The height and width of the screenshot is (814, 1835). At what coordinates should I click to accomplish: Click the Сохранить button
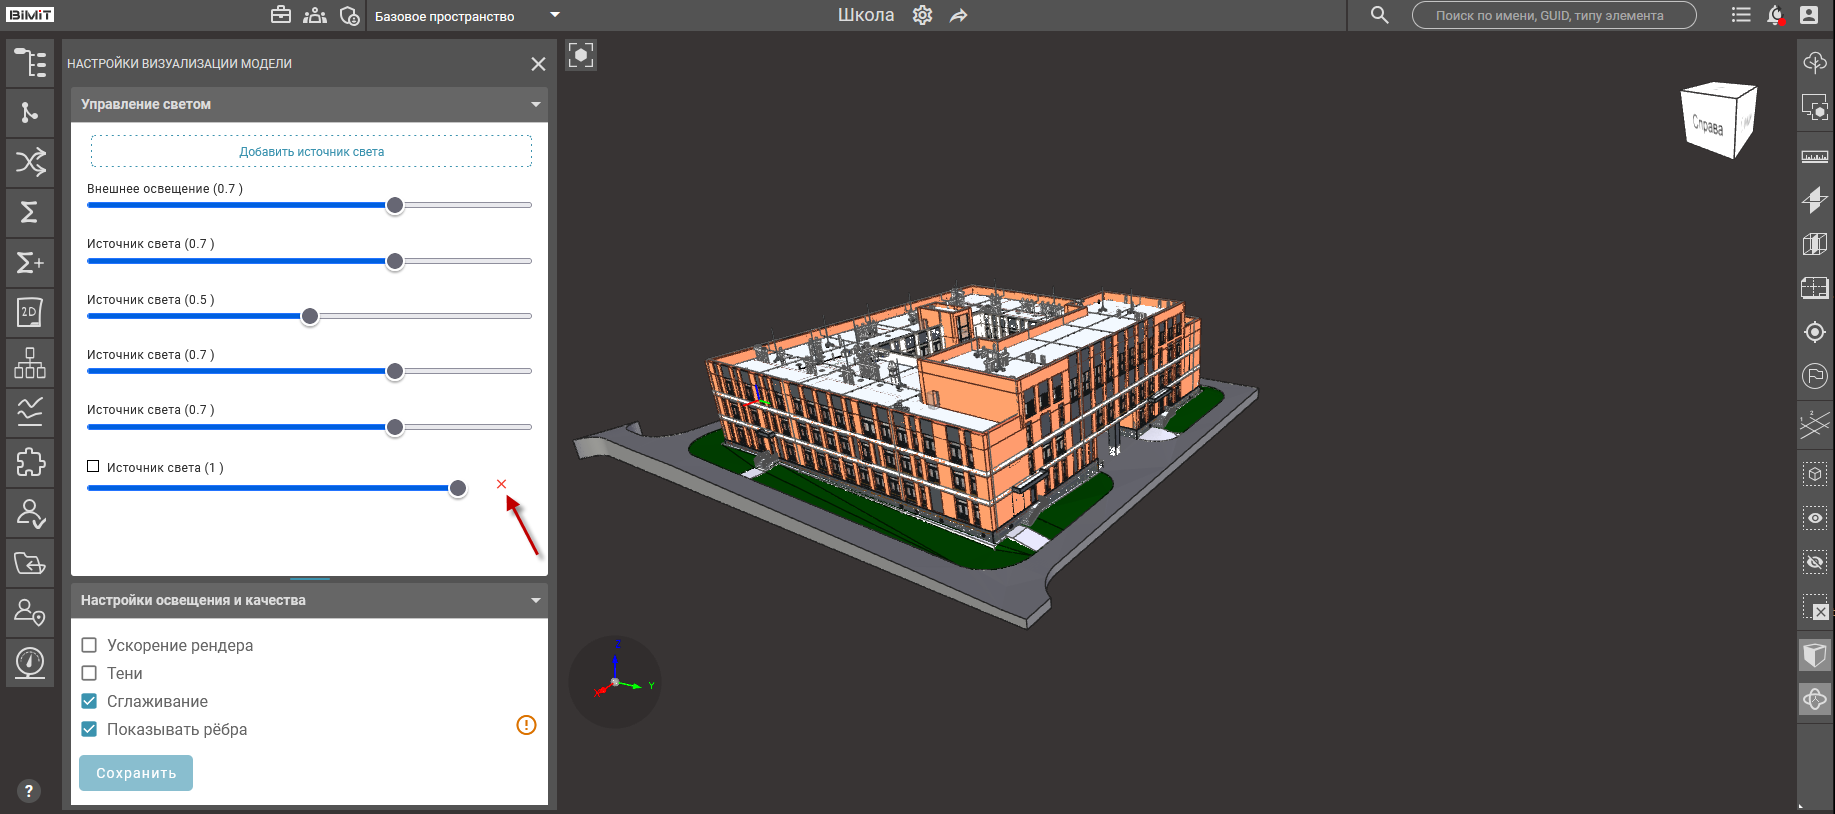[136, 773]
